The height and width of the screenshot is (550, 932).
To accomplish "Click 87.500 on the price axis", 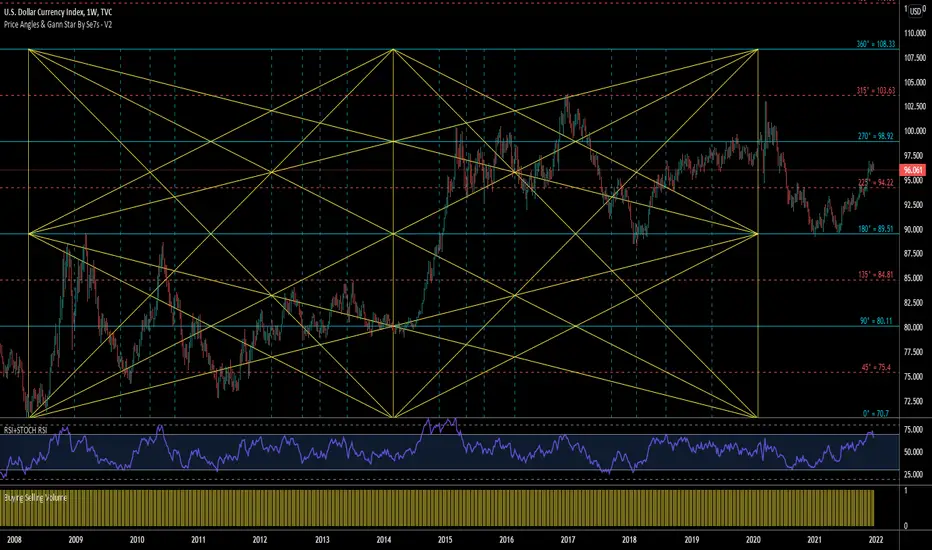I will tap(915, 253).
